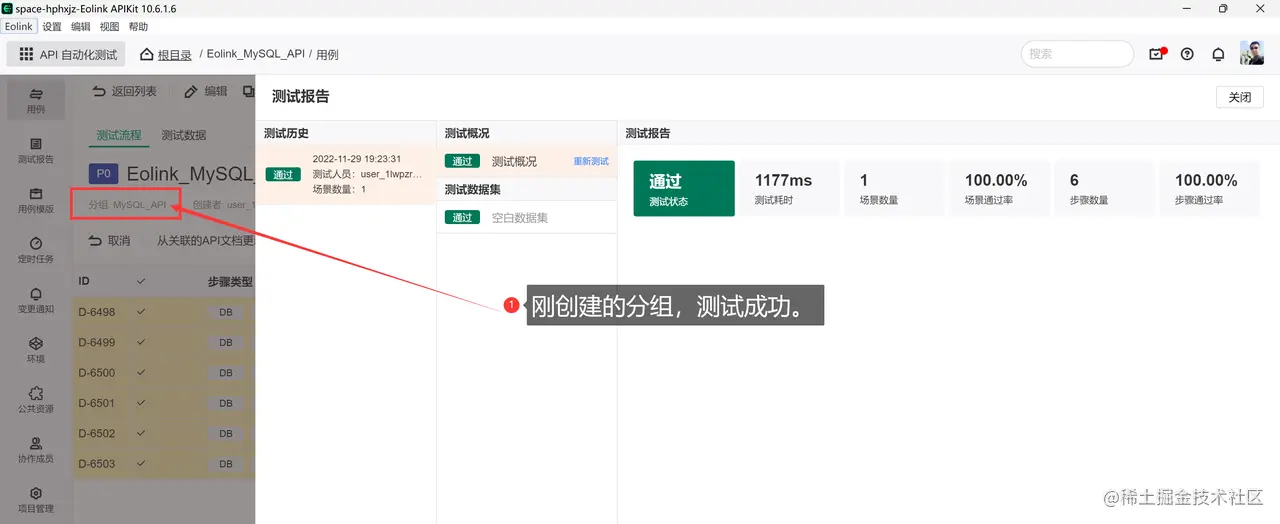Click the 取消 undo button

(109, 241)
